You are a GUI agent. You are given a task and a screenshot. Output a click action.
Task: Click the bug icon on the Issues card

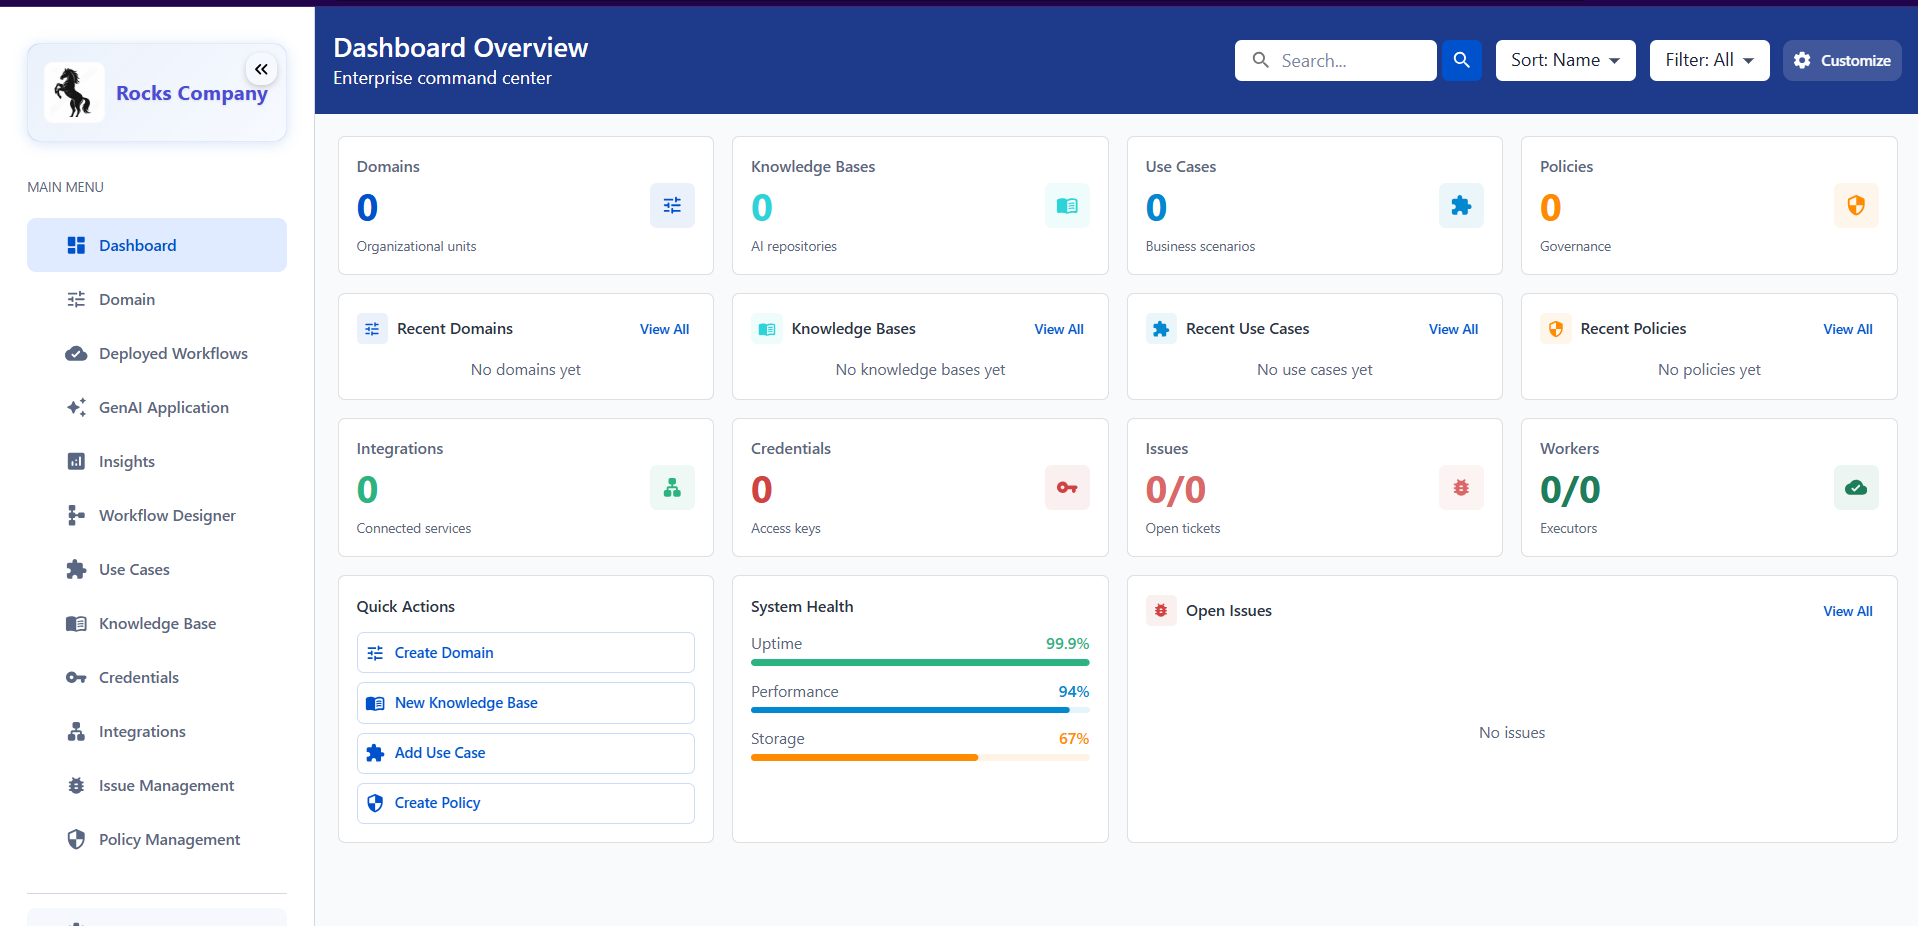pyautogui.click(x=1460, y=488)
